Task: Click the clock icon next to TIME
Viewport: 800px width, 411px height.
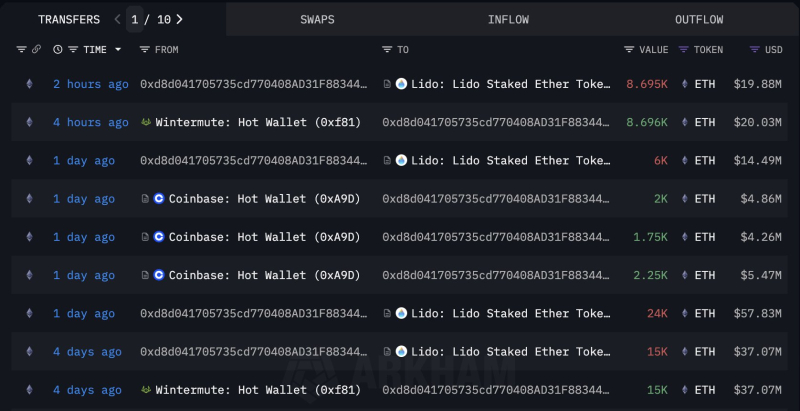Action: [58, 49]
